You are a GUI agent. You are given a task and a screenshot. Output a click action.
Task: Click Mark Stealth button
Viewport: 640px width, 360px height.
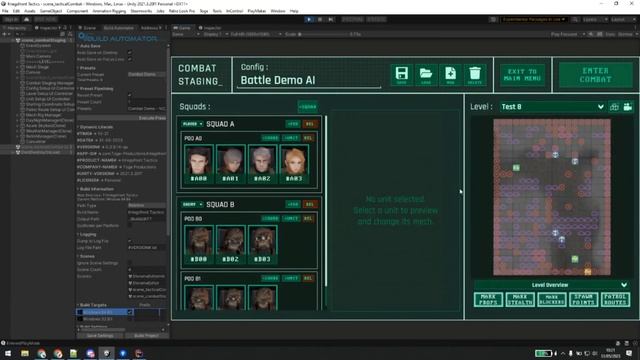click(520, 300)
